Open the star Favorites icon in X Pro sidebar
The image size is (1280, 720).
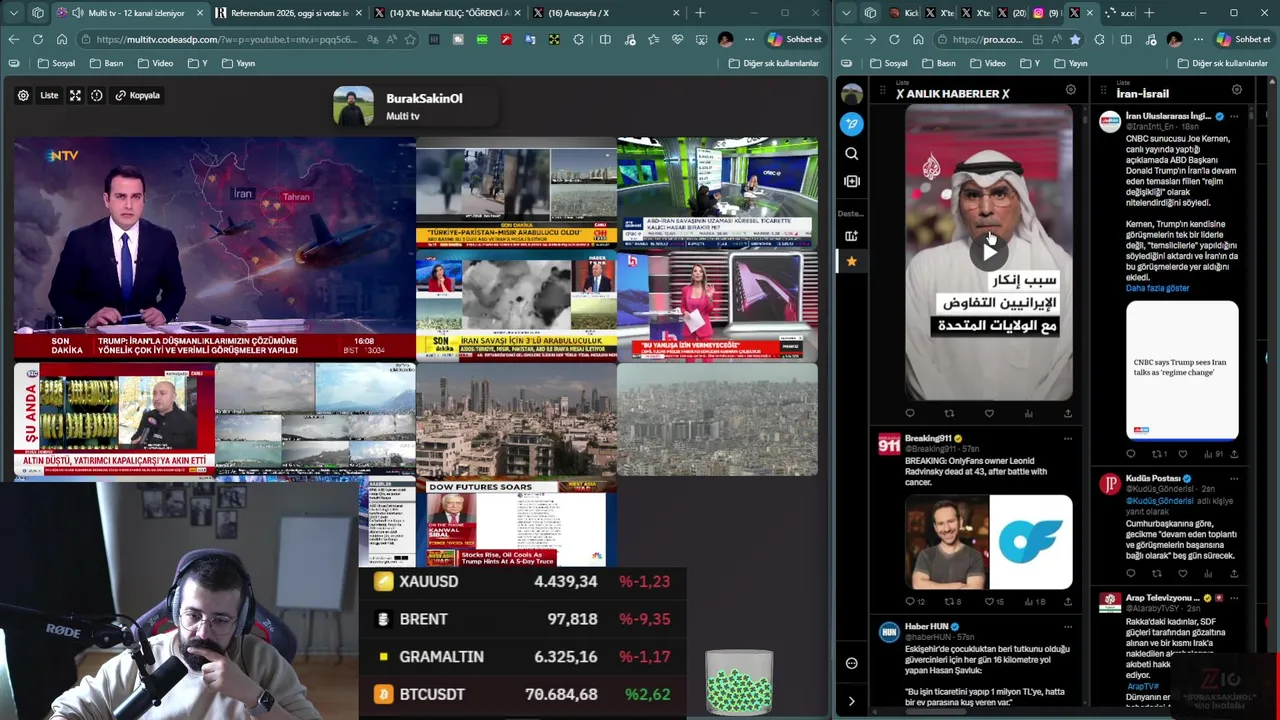click(851, 261)
